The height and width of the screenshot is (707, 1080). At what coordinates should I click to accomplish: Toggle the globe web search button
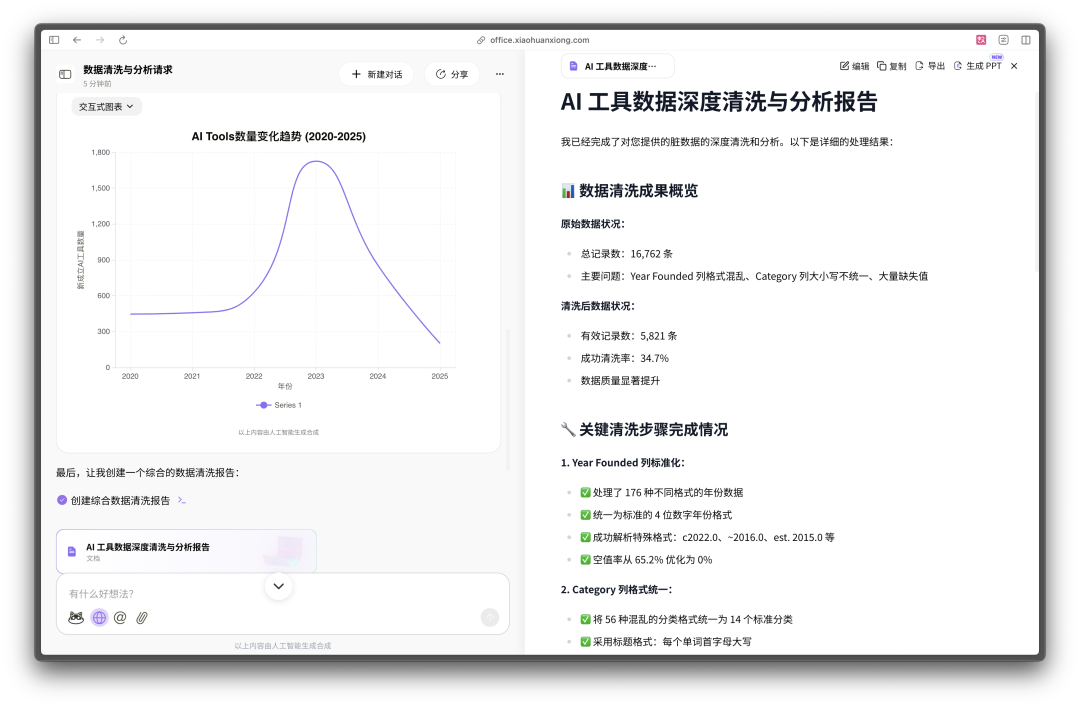click(x=99, y=618)
